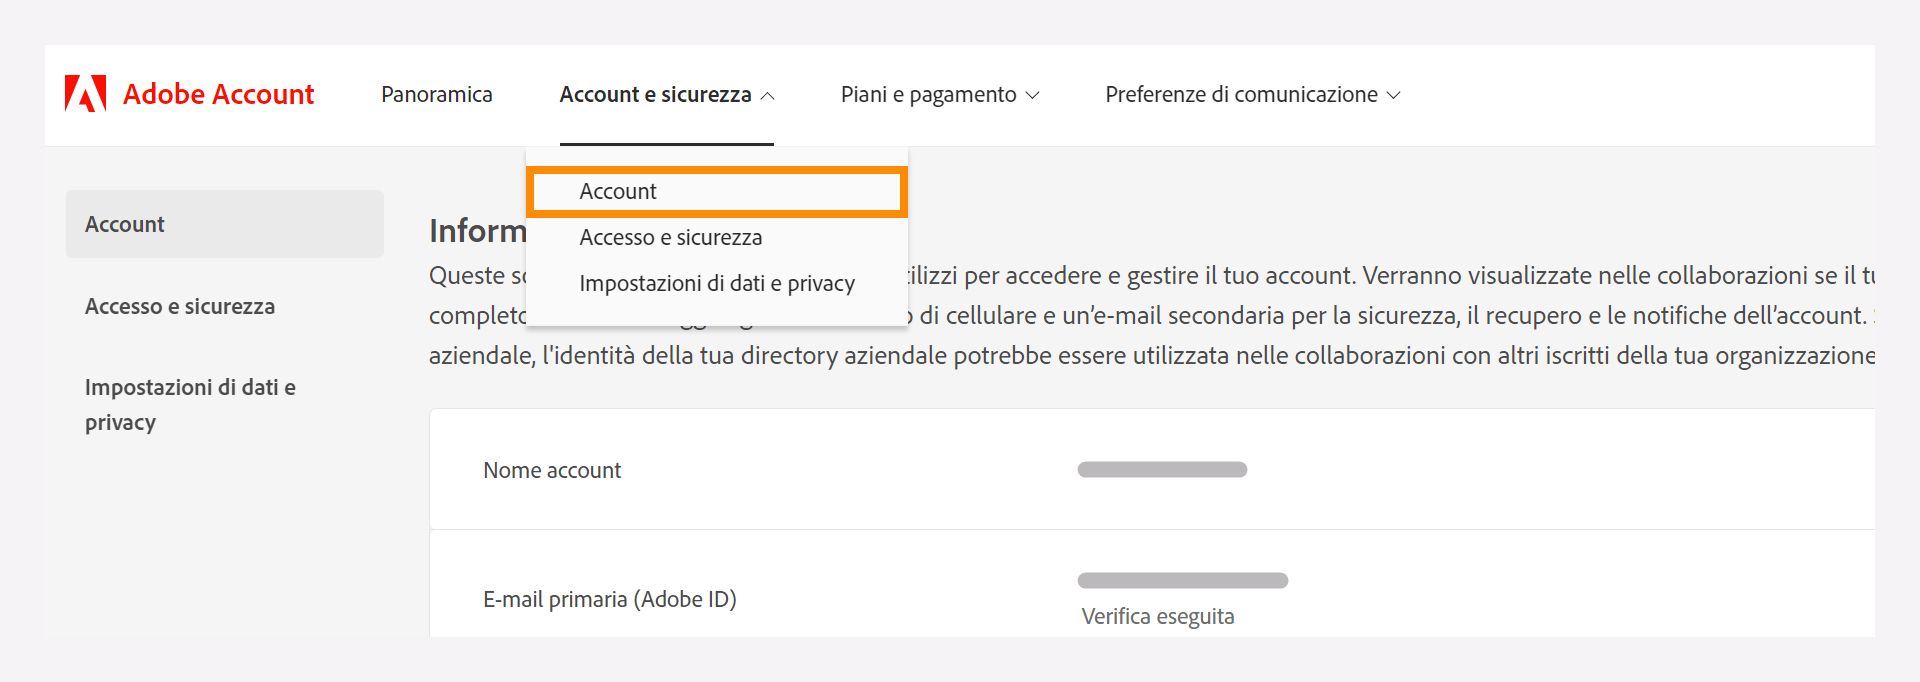Choose Accesso e sicurezza in the dropdown
Viewport: 1920px width, 682px height.
tap(671, 237)
